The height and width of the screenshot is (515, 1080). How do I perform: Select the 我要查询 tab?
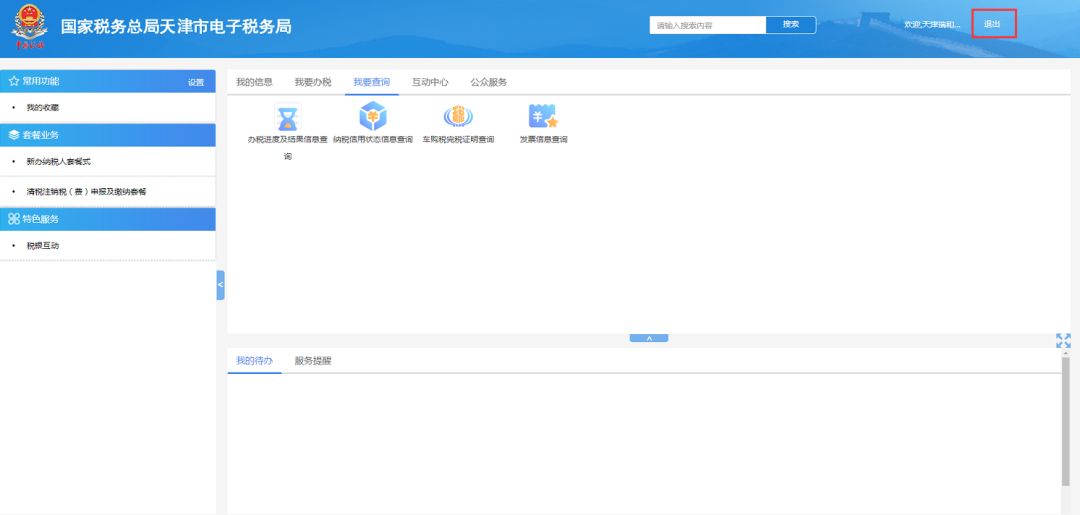click(x=372, y=82)
